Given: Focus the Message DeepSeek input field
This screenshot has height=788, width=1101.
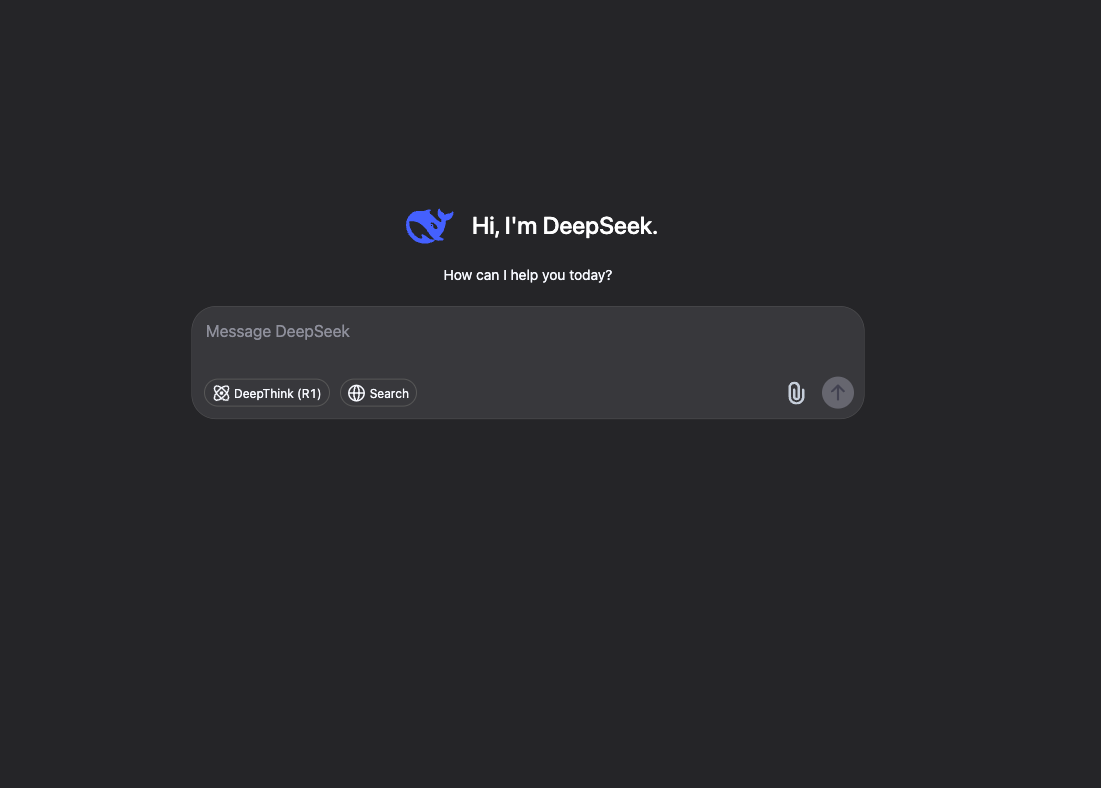Looking at the screenshot, I should [x=527, y=341].
